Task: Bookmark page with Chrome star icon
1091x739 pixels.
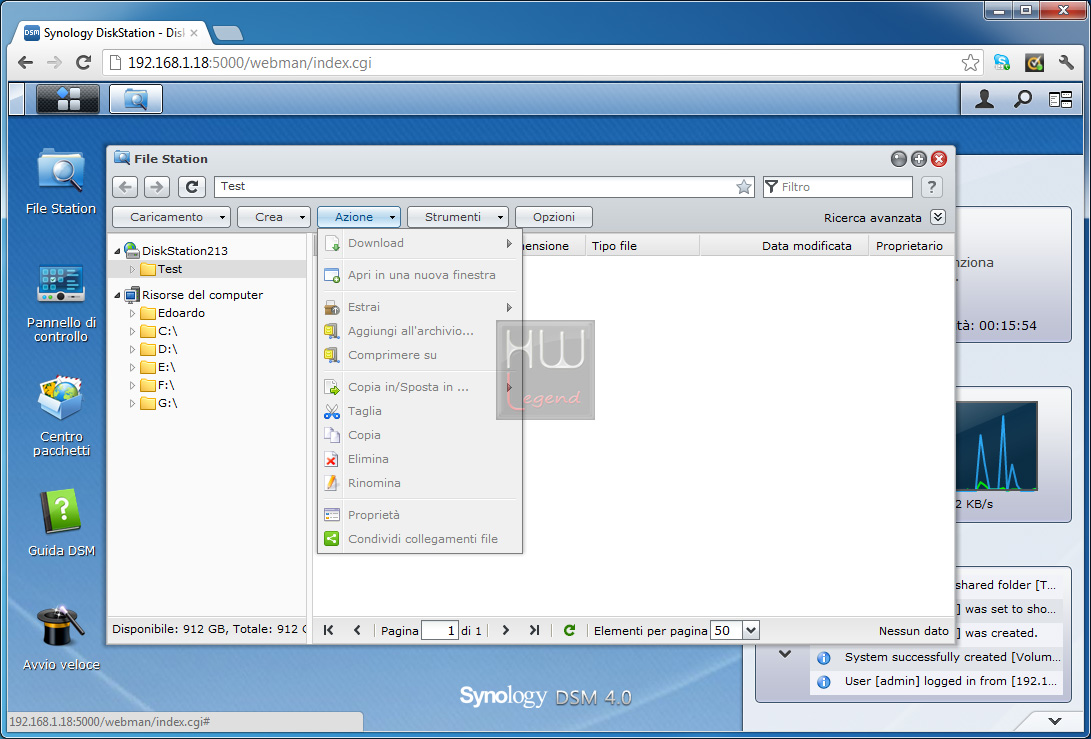Action: point(970,63)
